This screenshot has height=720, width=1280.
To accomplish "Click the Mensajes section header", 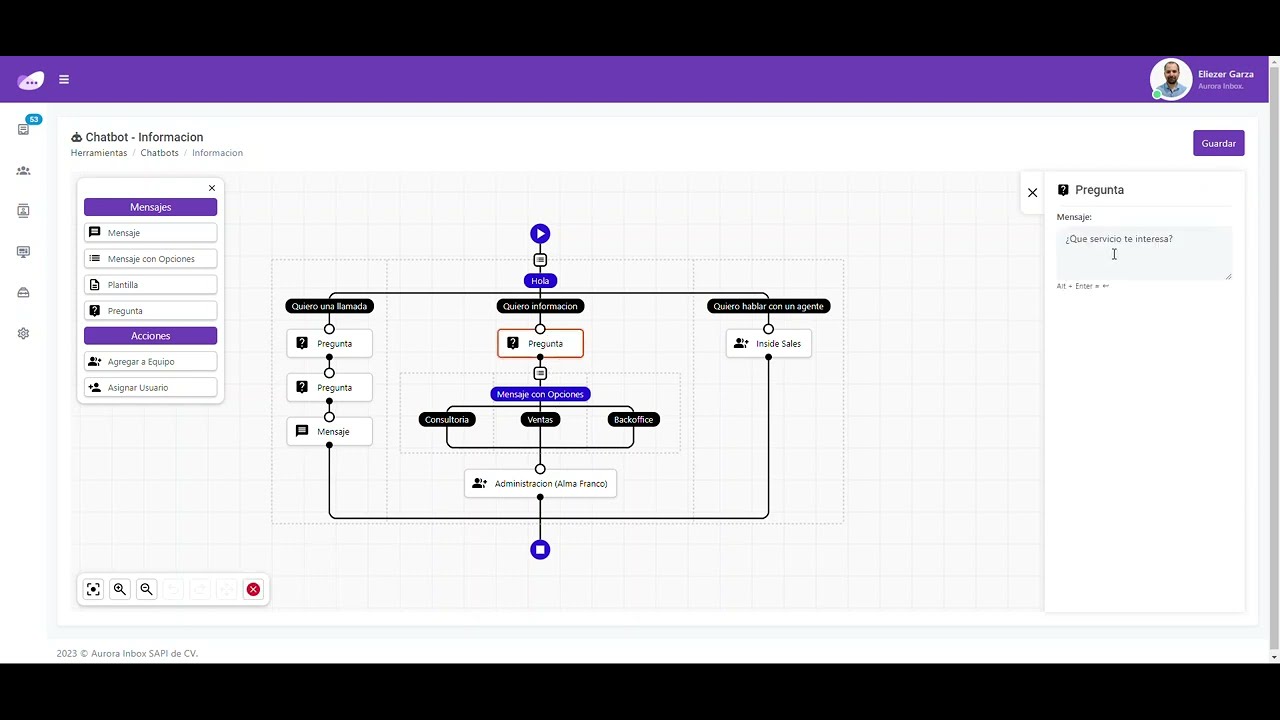I will [150, 207].
